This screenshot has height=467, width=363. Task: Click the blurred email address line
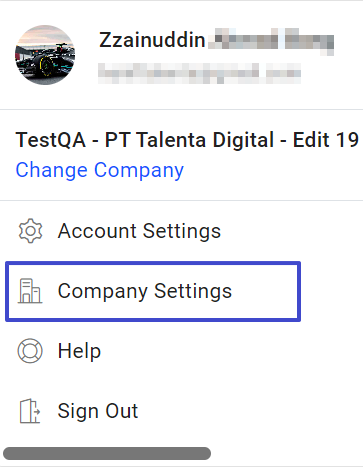[199, 73]
